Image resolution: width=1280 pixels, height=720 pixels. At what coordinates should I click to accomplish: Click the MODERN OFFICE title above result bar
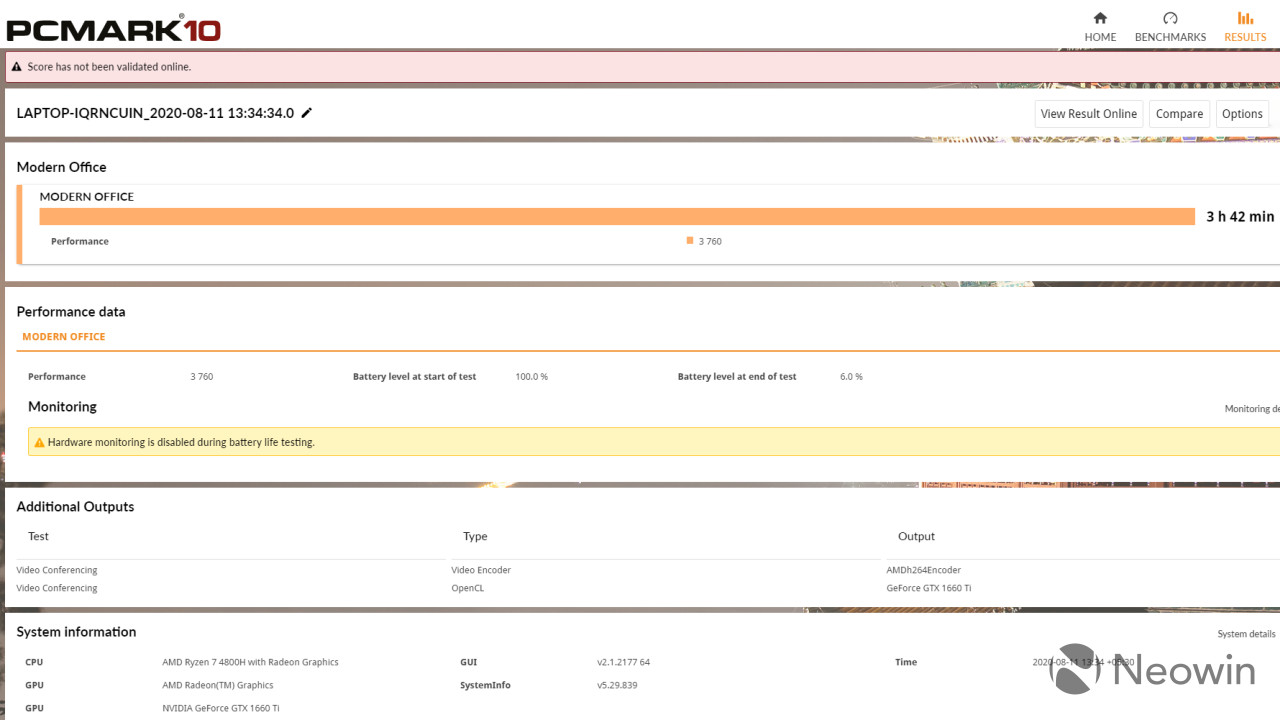(86, 197)
